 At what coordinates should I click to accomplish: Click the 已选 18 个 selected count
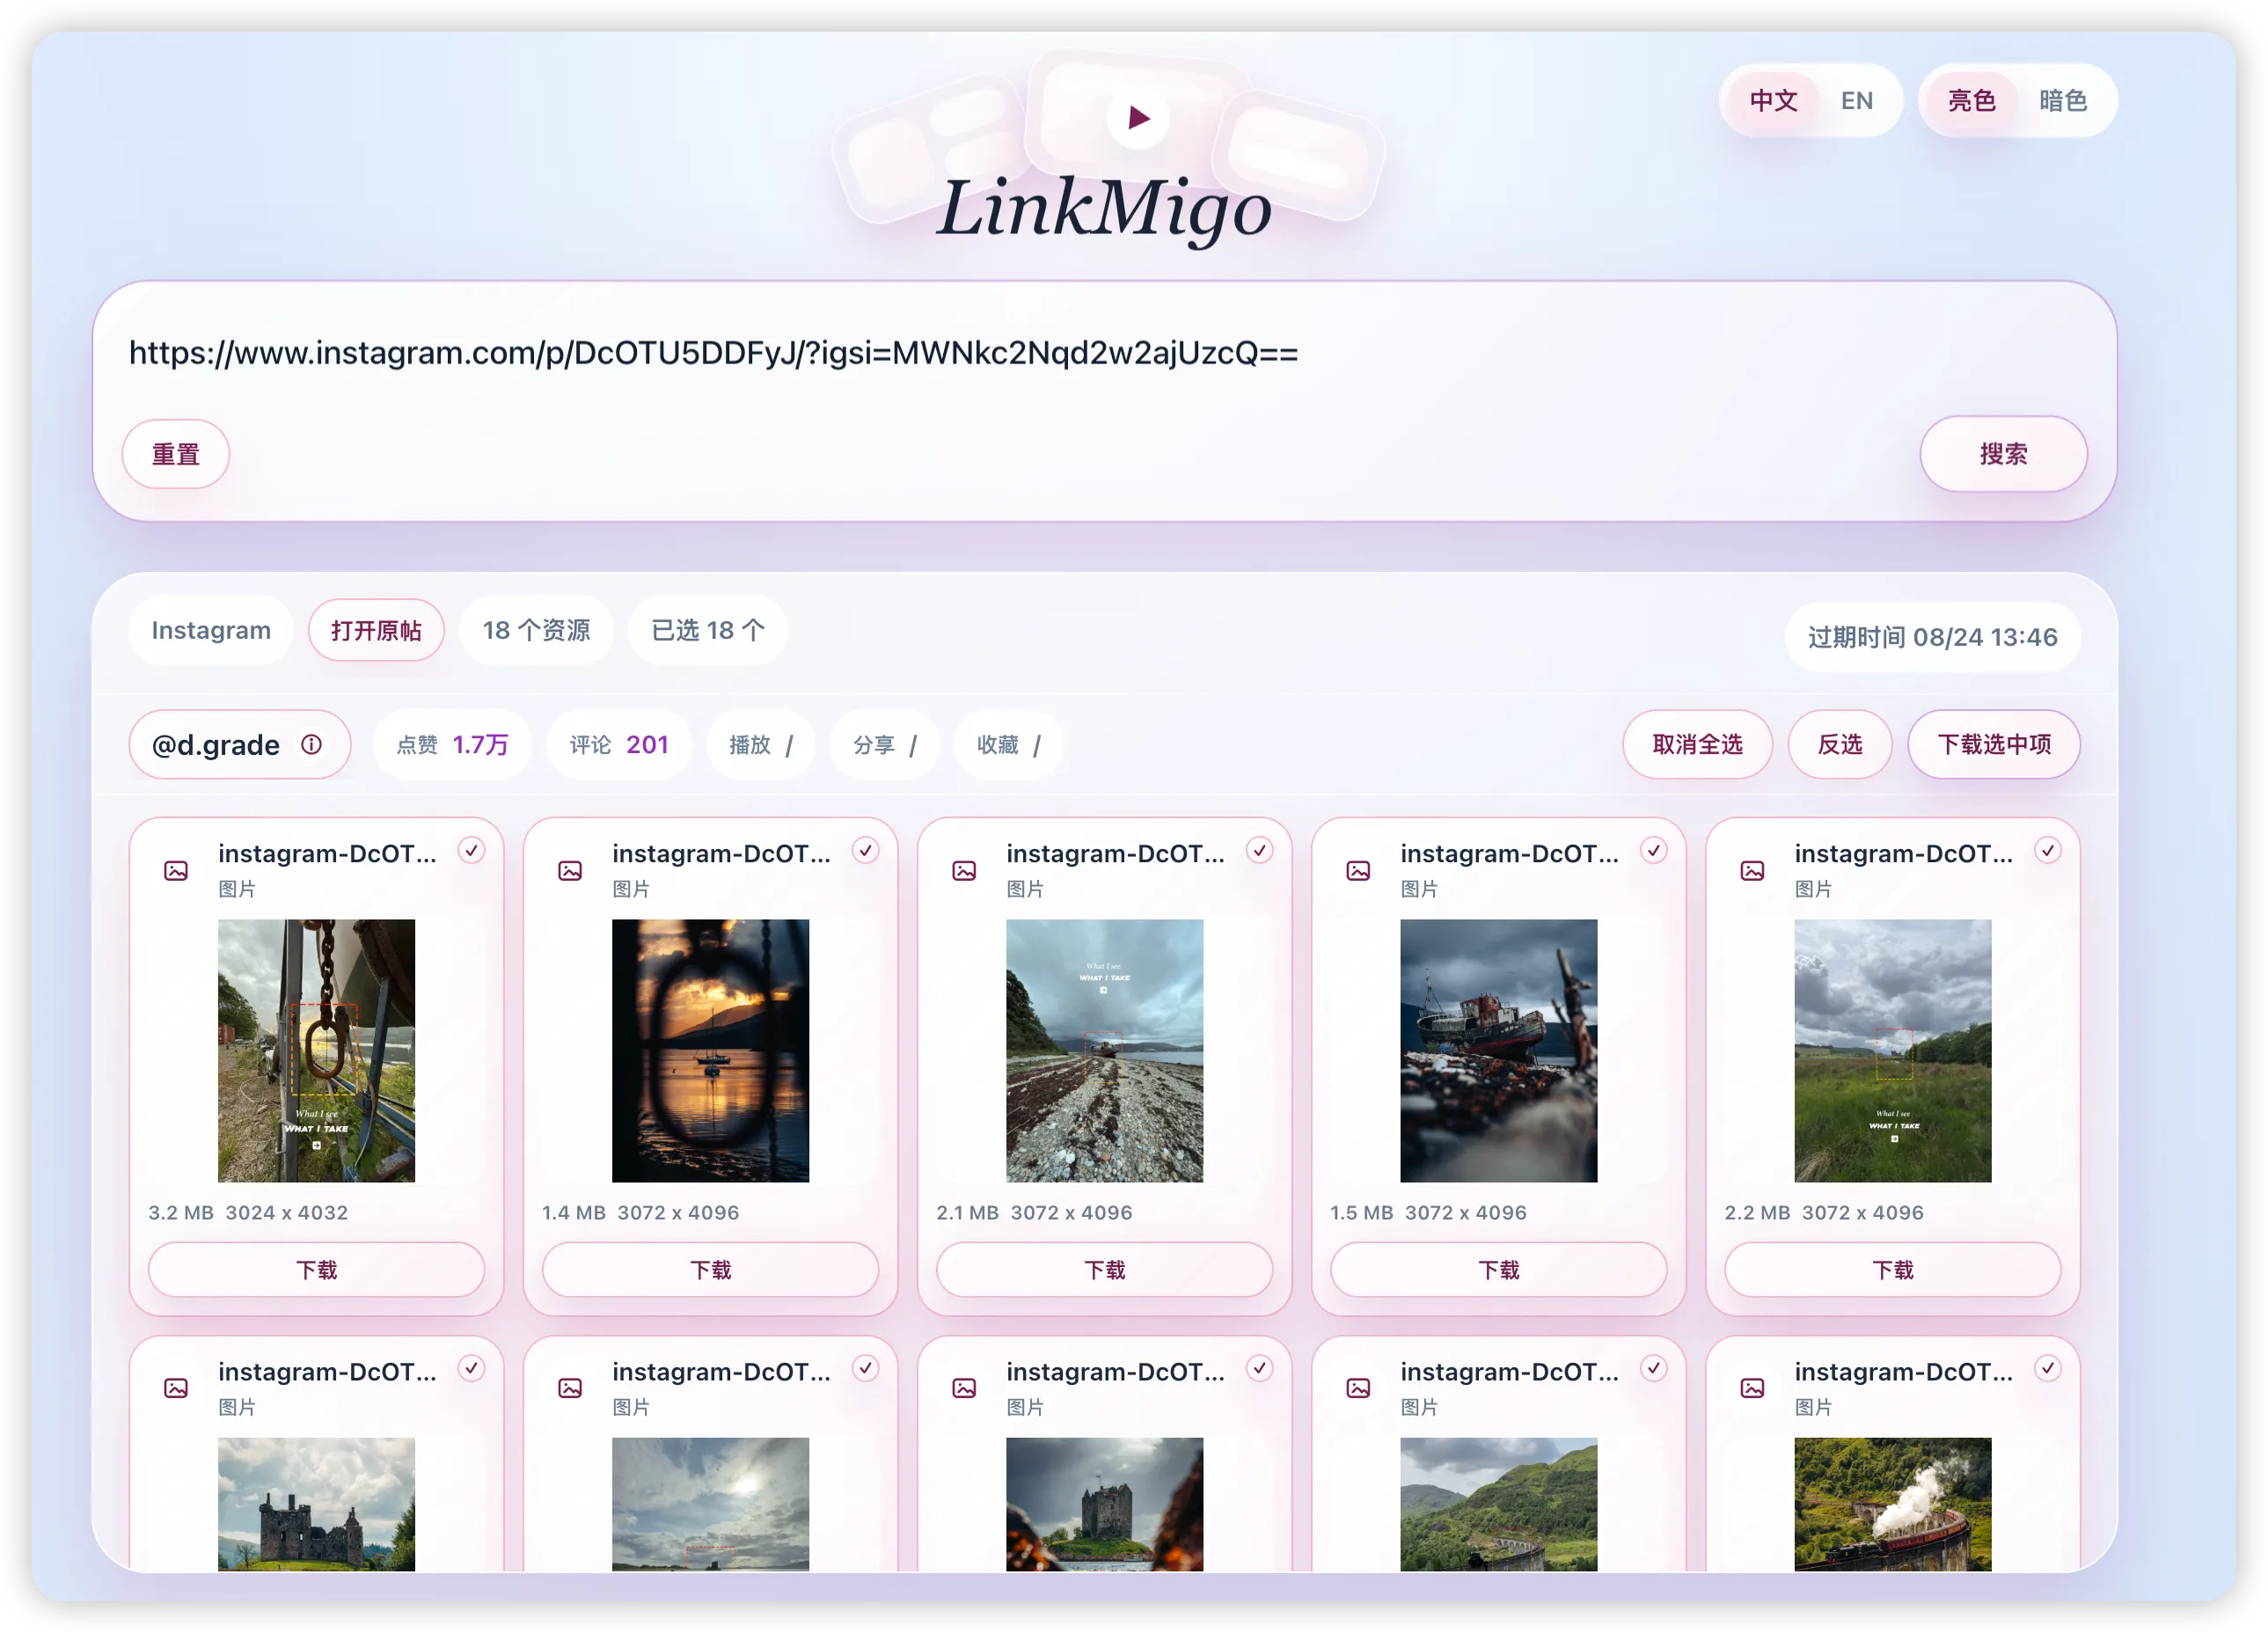[x=708, y=631]
